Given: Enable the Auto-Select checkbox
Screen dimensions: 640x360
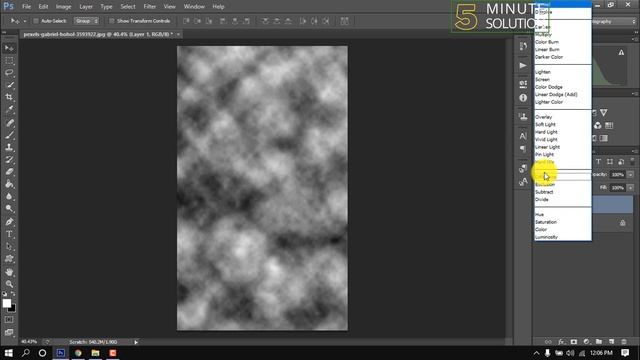Looking at the screenshot, I should click(x=36, y=21).
